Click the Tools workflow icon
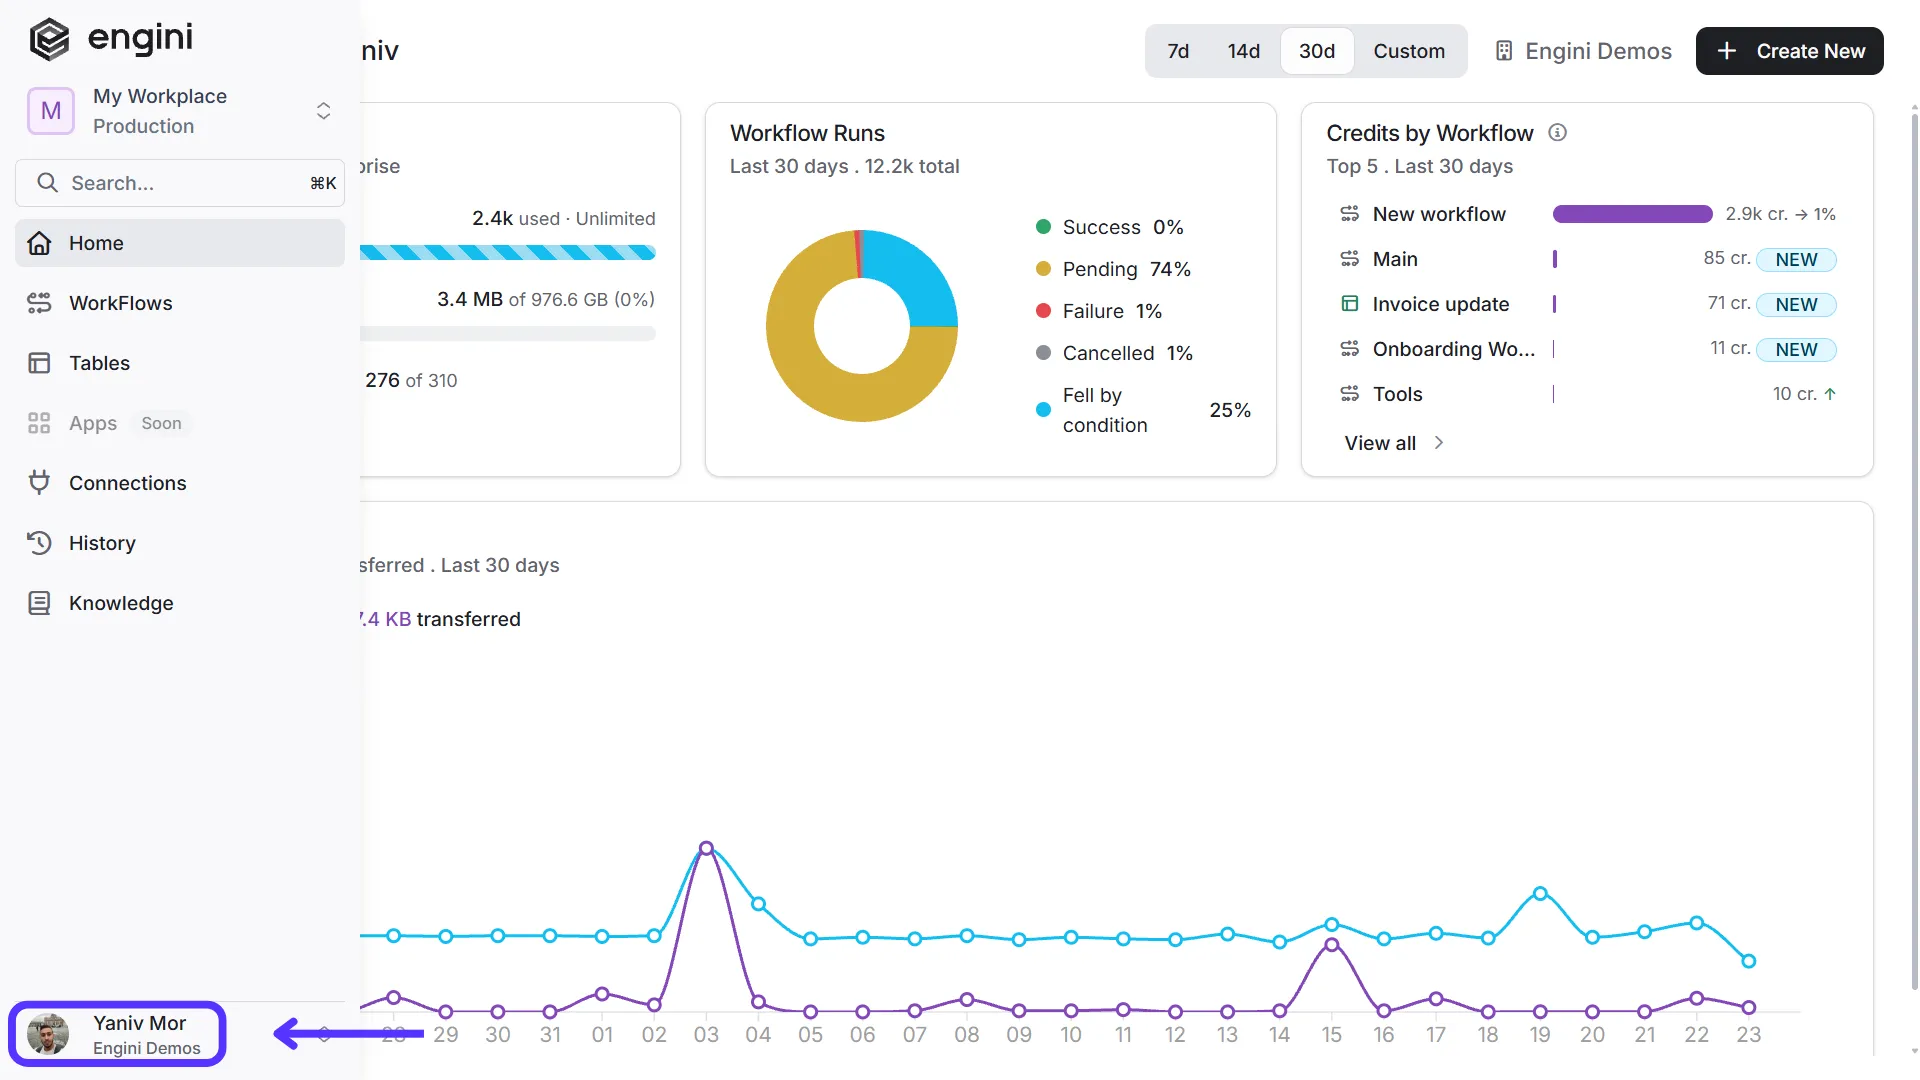The image size is (1920, 1080). click(1350, 394)
